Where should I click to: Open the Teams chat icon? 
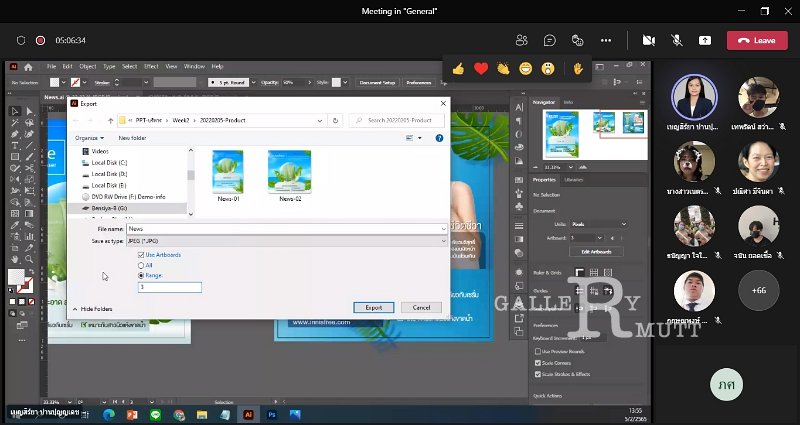tap(549, 40)
